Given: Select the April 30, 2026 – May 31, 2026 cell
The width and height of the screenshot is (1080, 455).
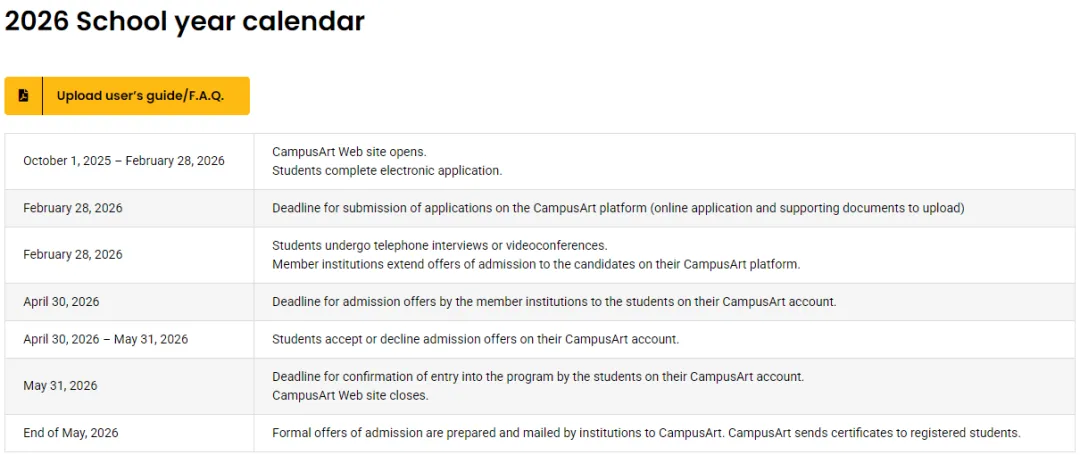Looking at the screenshot, I should [106, 340].
